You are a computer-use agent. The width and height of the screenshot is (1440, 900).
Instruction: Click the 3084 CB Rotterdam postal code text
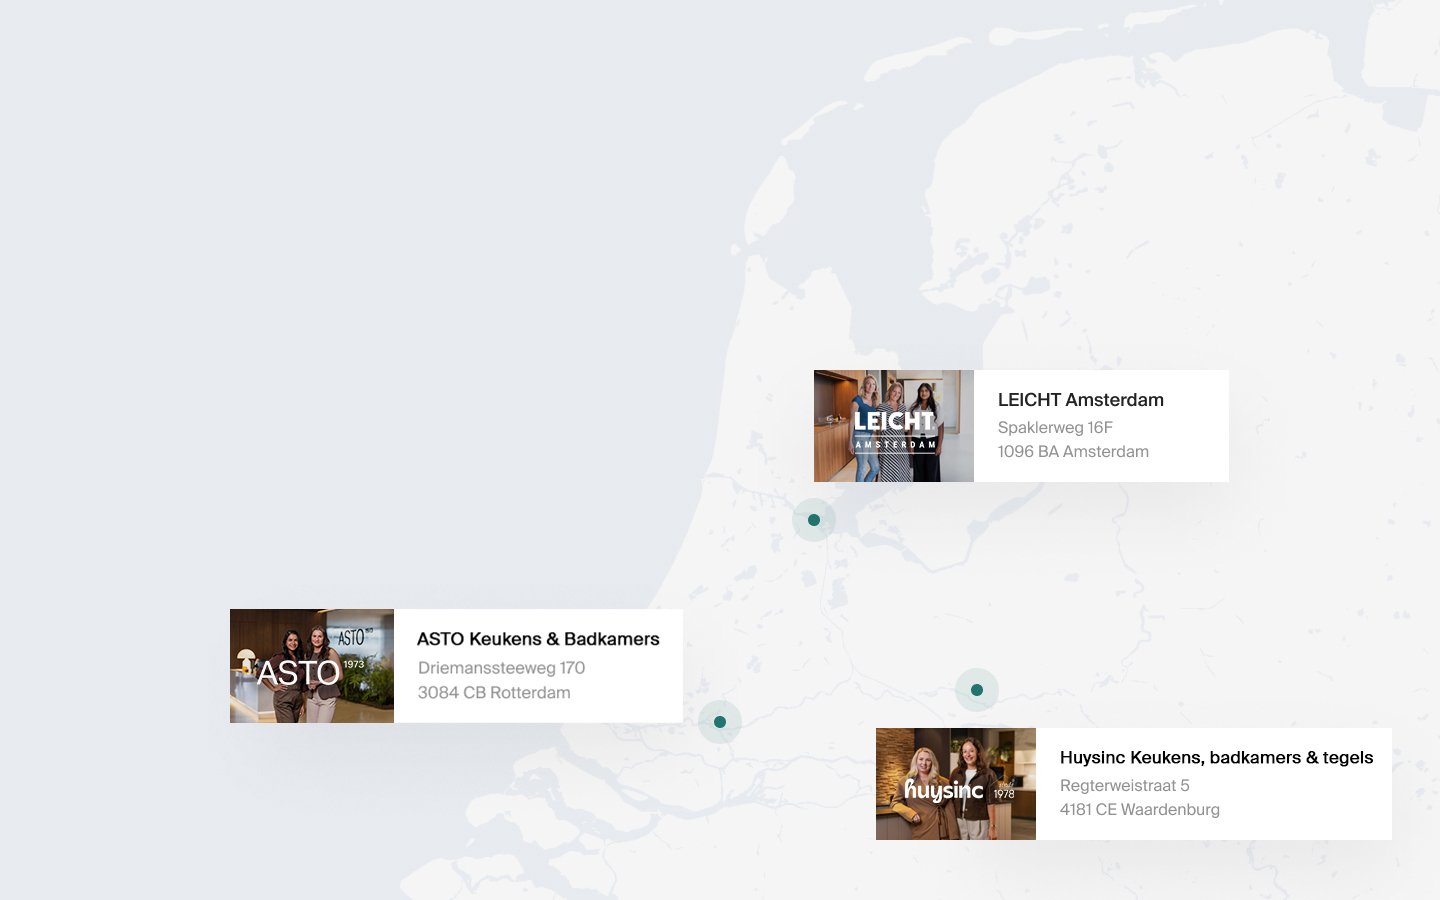(x=494, y=692)
